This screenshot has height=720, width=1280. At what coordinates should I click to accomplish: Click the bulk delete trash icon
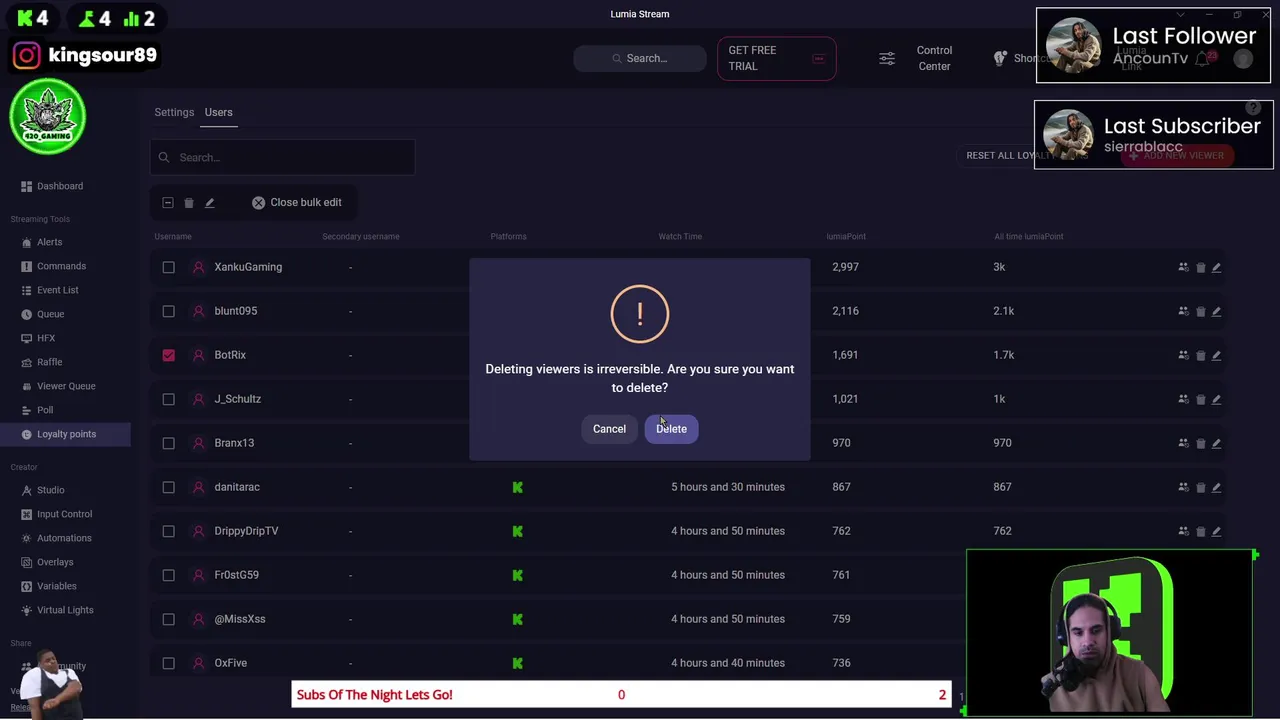(x=189, y=203)
